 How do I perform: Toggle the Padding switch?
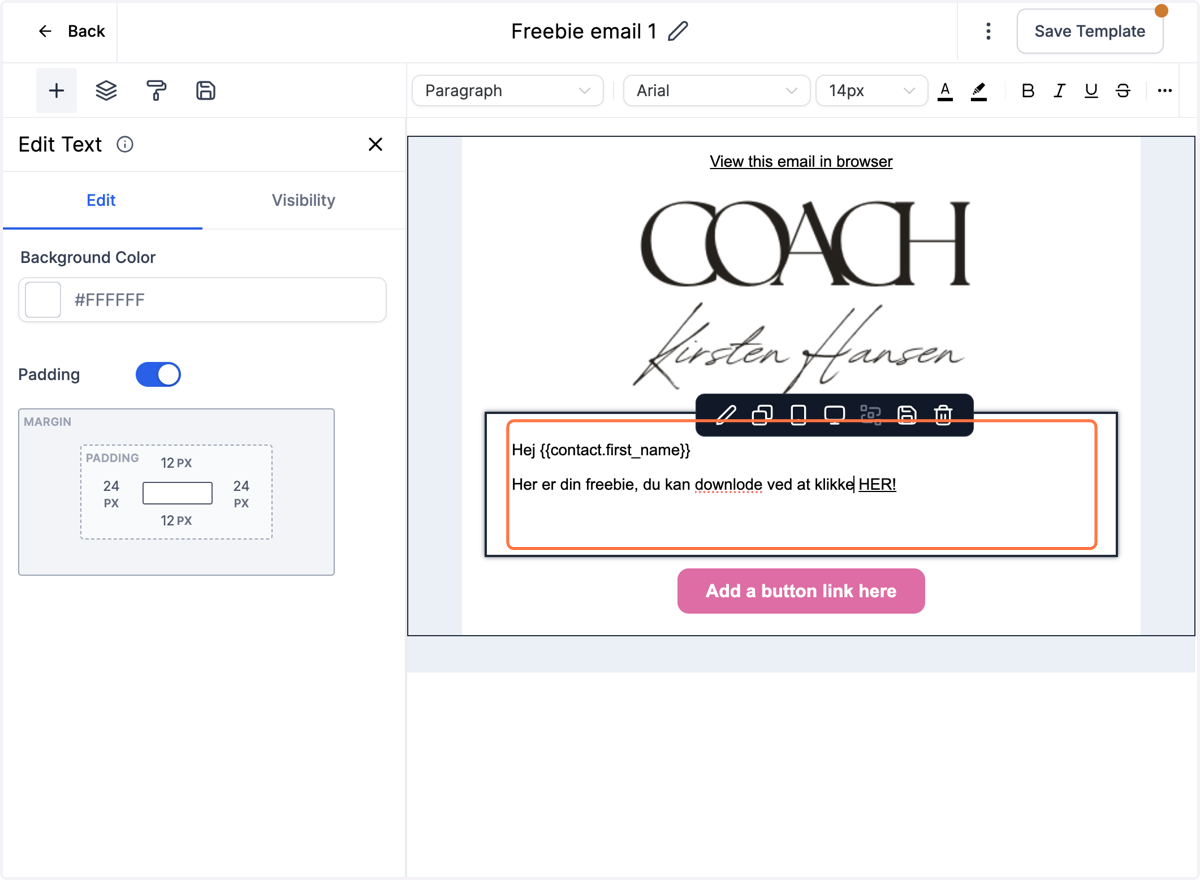[x=158, y=374]
